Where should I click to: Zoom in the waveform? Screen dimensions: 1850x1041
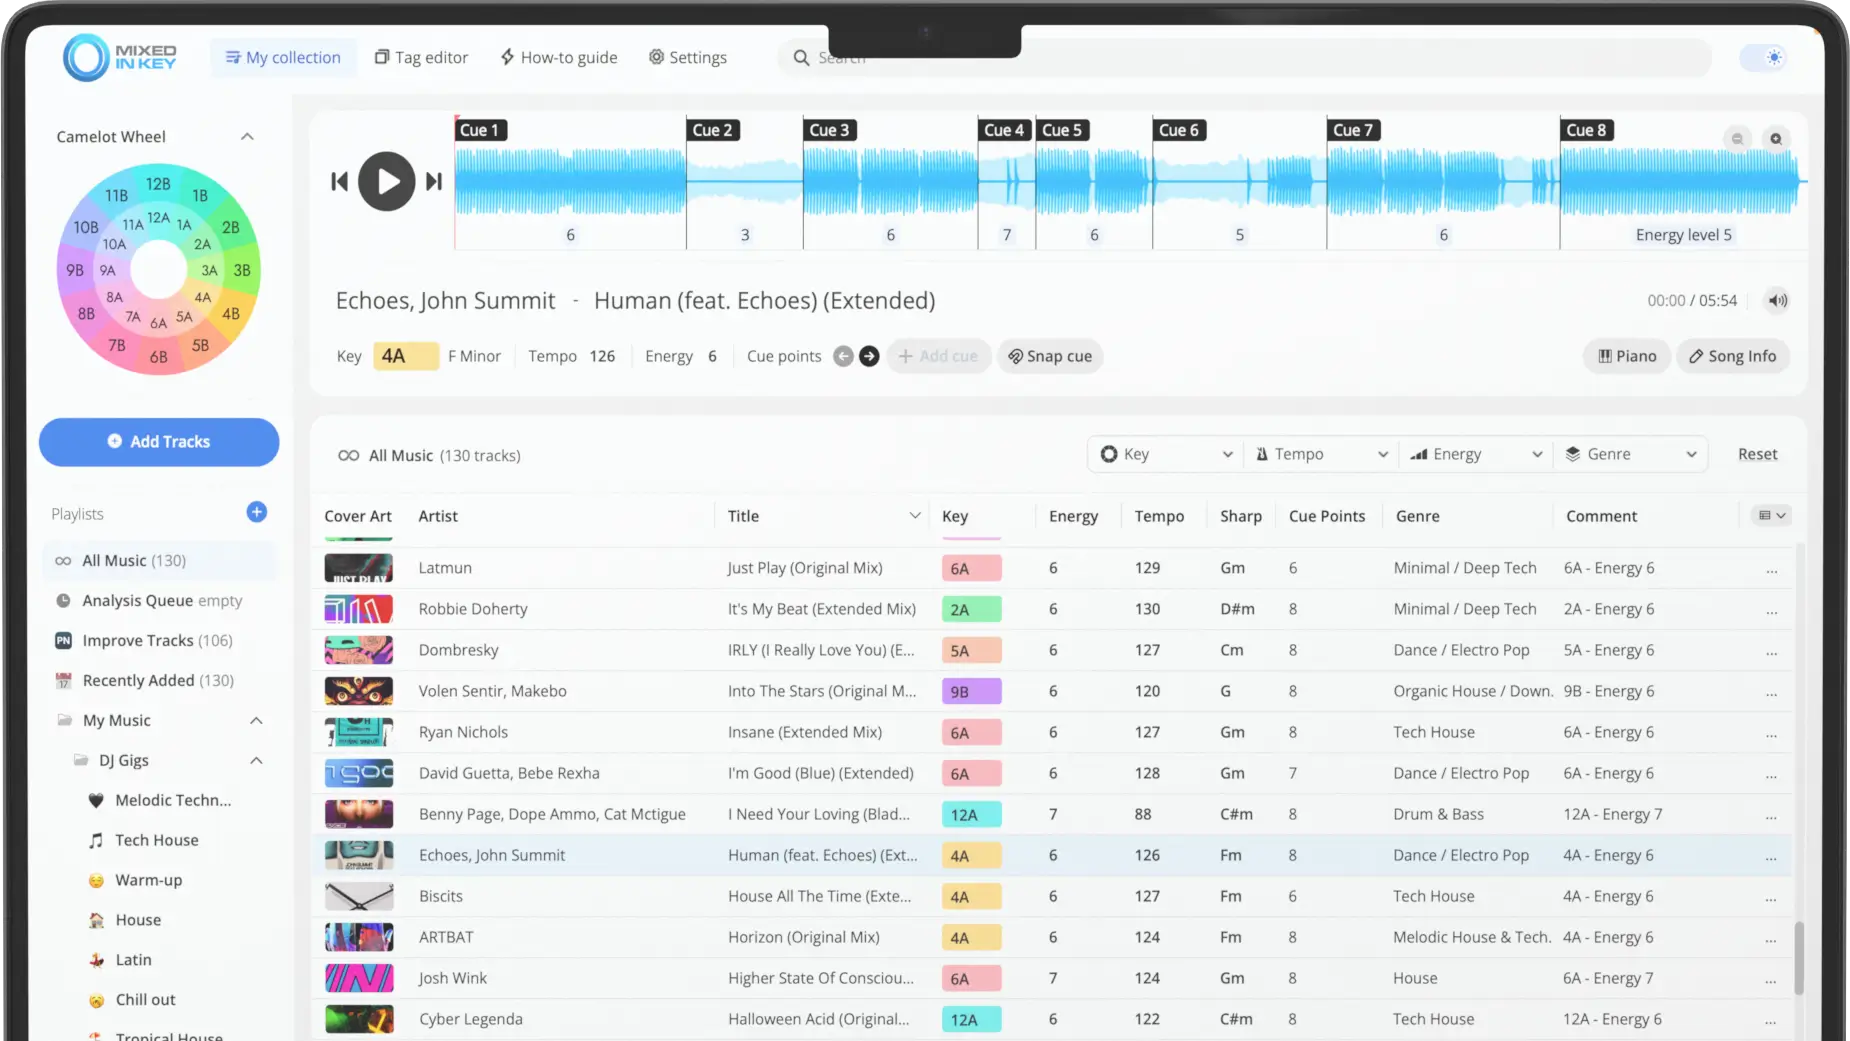click(1776, 139)
